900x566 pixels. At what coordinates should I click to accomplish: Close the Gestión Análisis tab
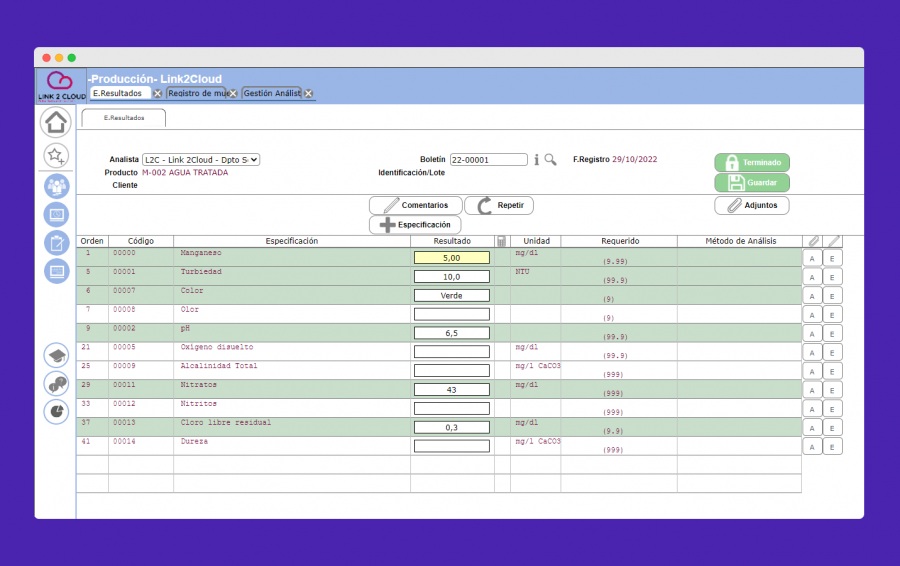pos(308,94)
